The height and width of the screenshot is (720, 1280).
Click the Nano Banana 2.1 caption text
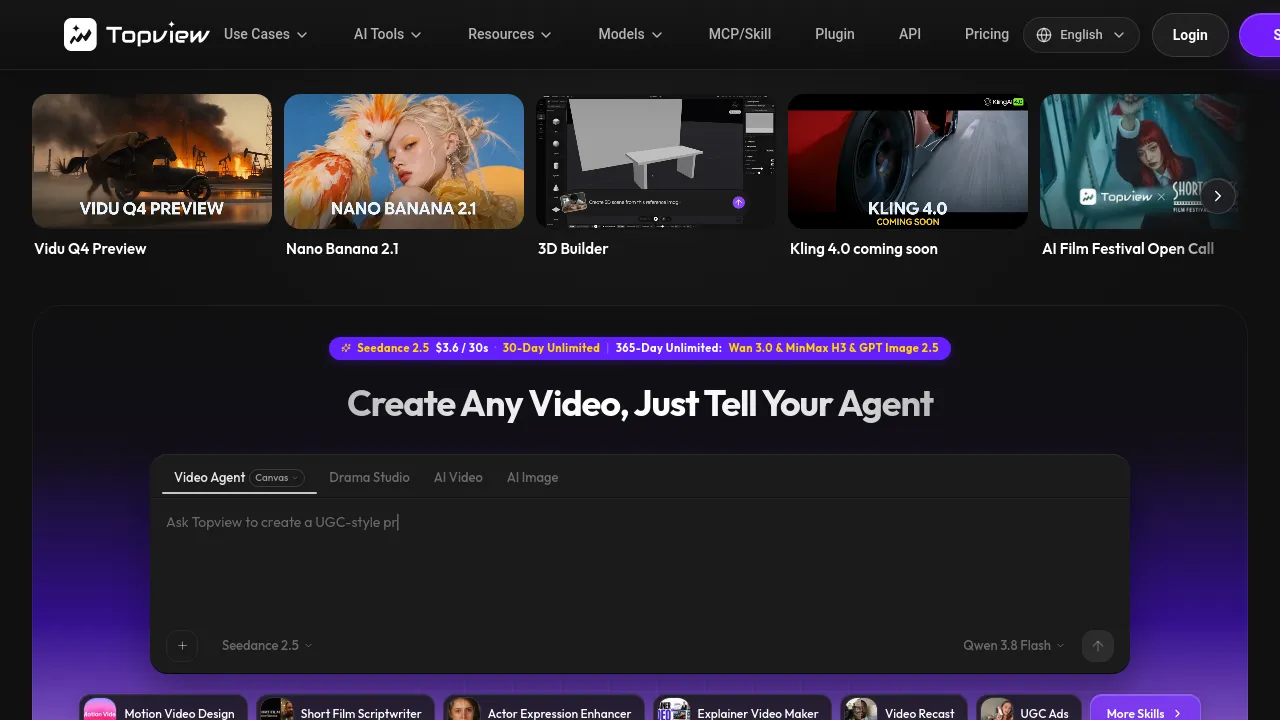(342, 249)
